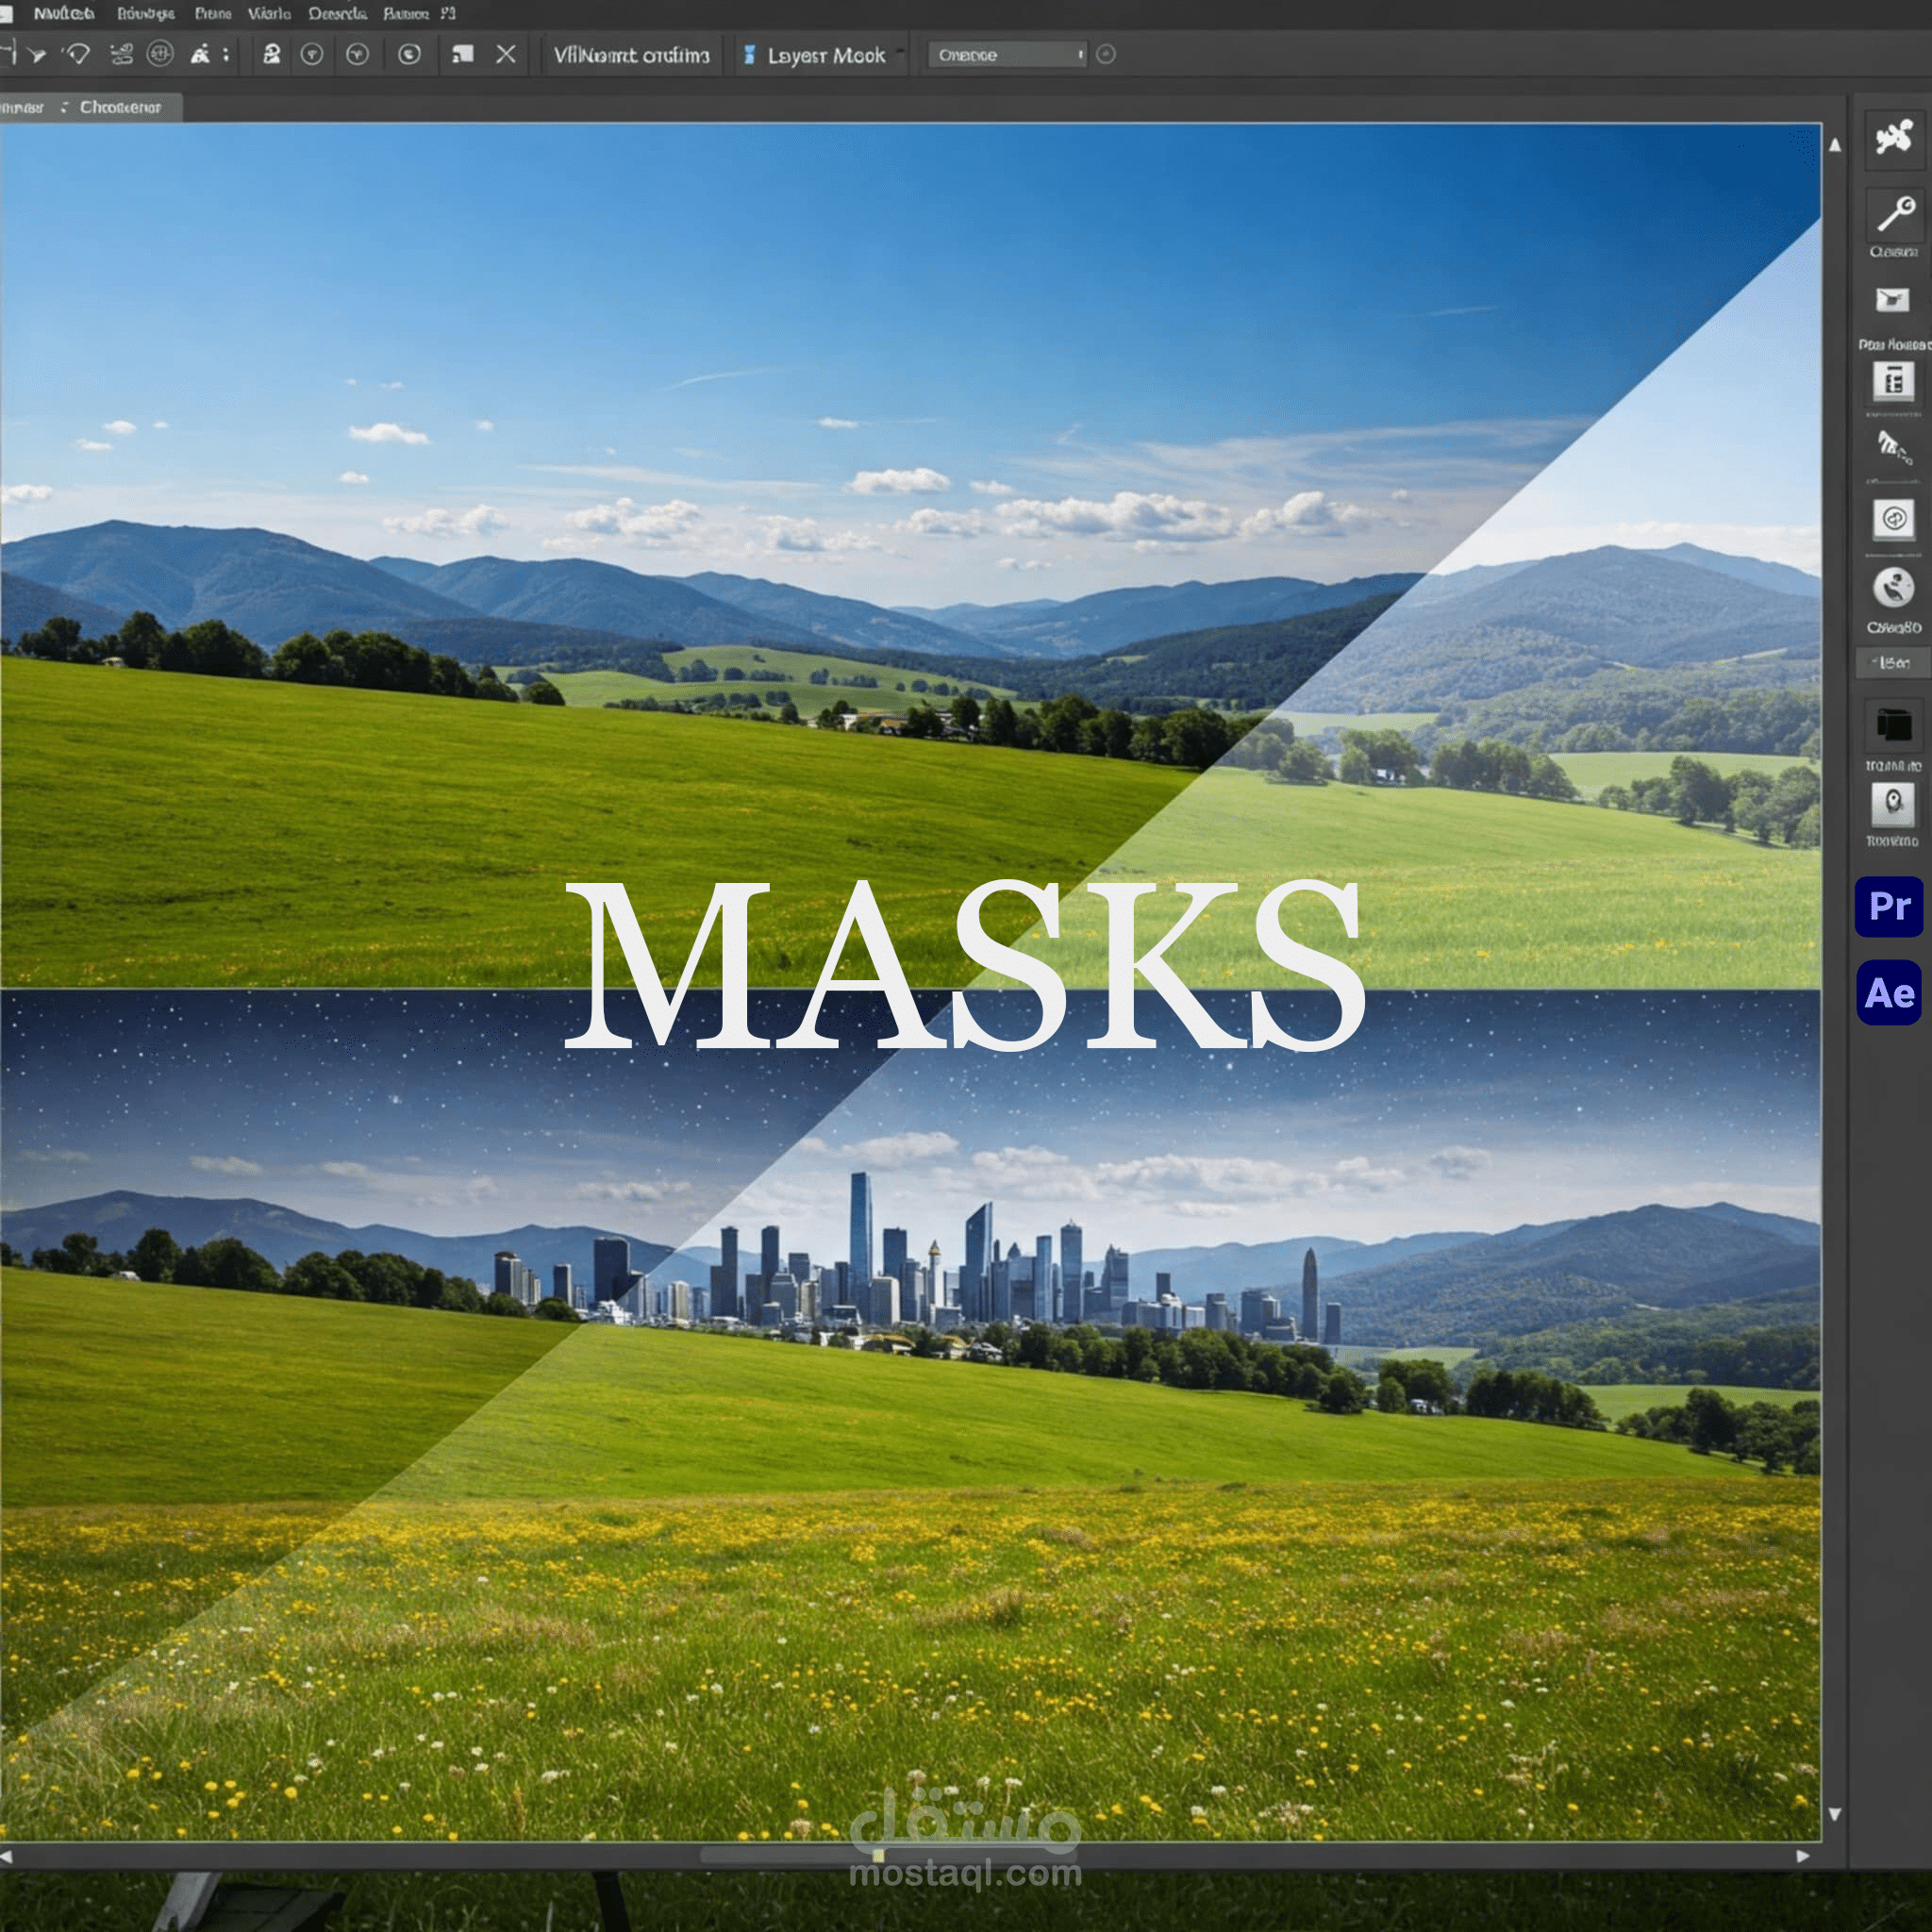The height and width of the screenshot is (1932, 1932).
Task: Click the splat icon atop right panel
Action: pos(1893,137)
